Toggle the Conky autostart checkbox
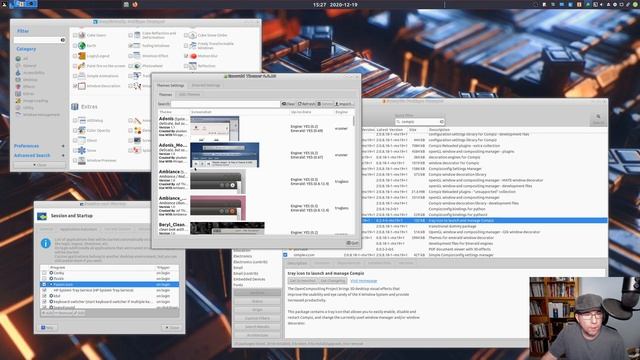 (44, 273)
